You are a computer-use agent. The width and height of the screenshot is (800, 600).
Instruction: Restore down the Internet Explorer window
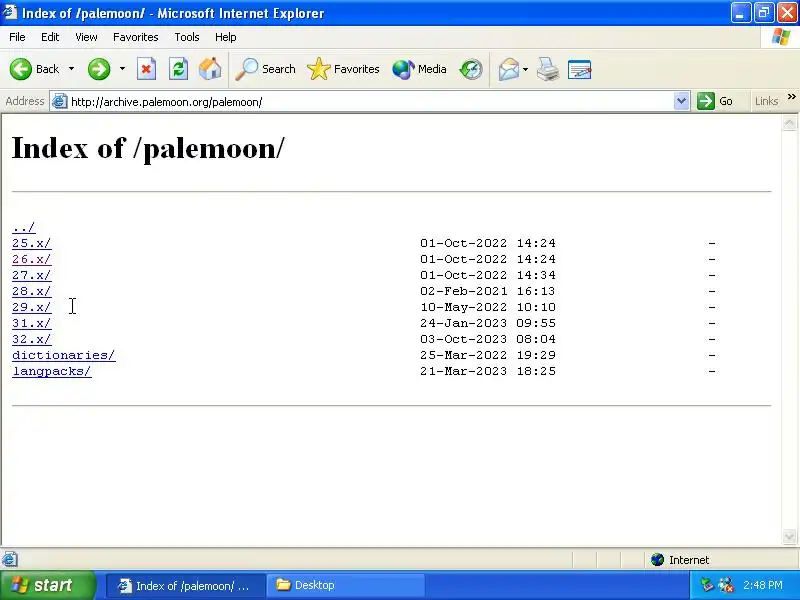[764, 13]
